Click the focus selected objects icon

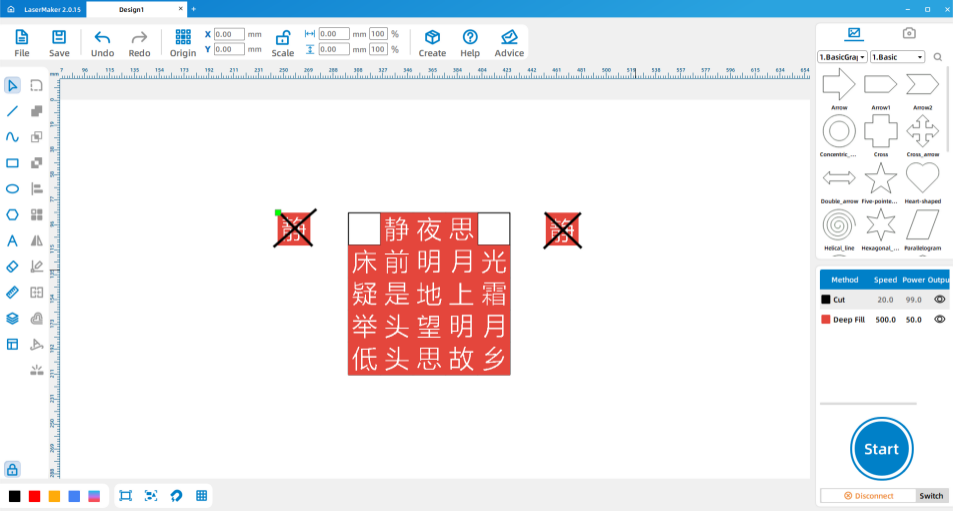(x=151, y=496)
